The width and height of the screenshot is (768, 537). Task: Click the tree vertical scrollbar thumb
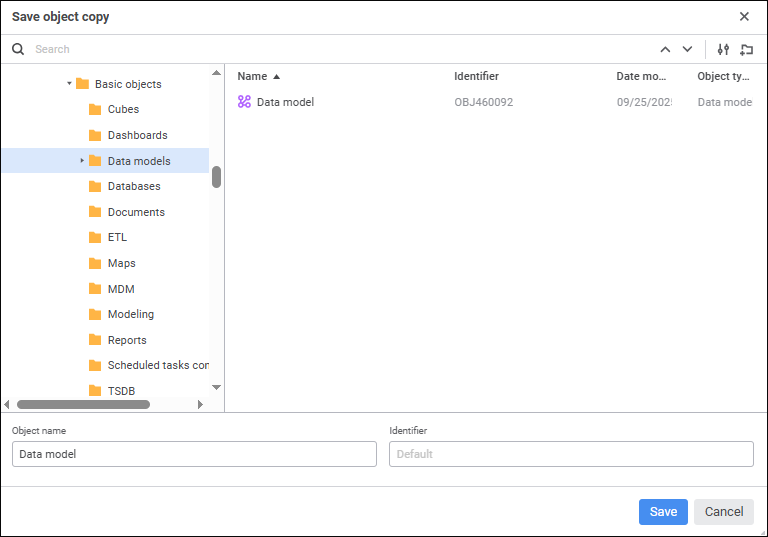216,176
